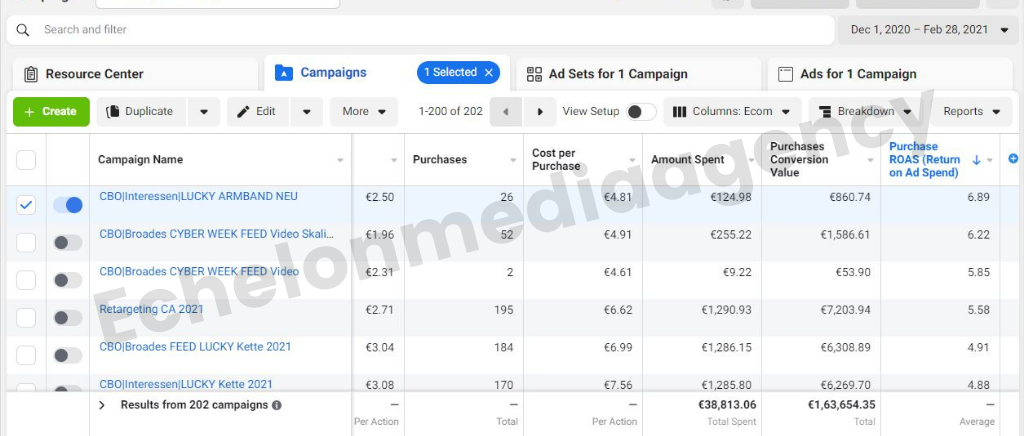Click the 6.22 ROAS value
The height and width of the screenshot is (436, 1024).
coord(978,235)
